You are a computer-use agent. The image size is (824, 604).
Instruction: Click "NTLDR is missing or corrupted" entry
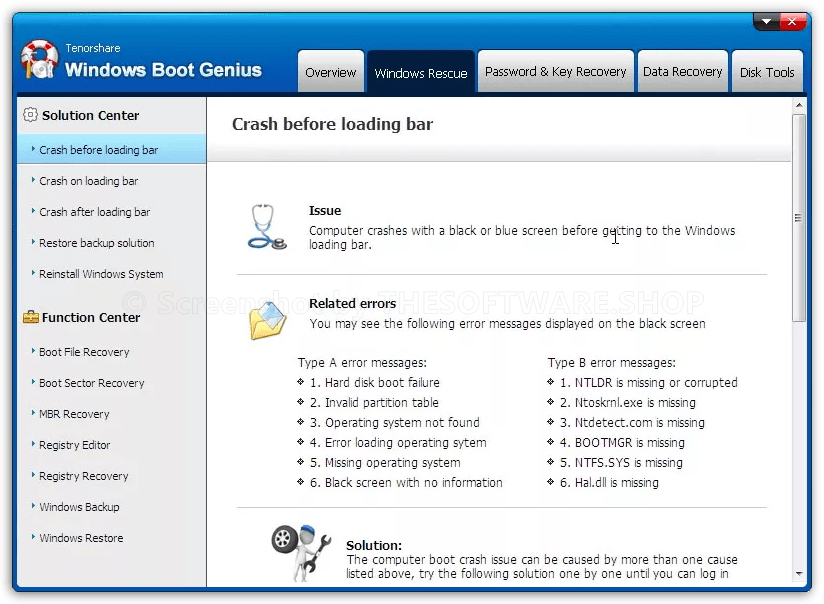point(648,382)
